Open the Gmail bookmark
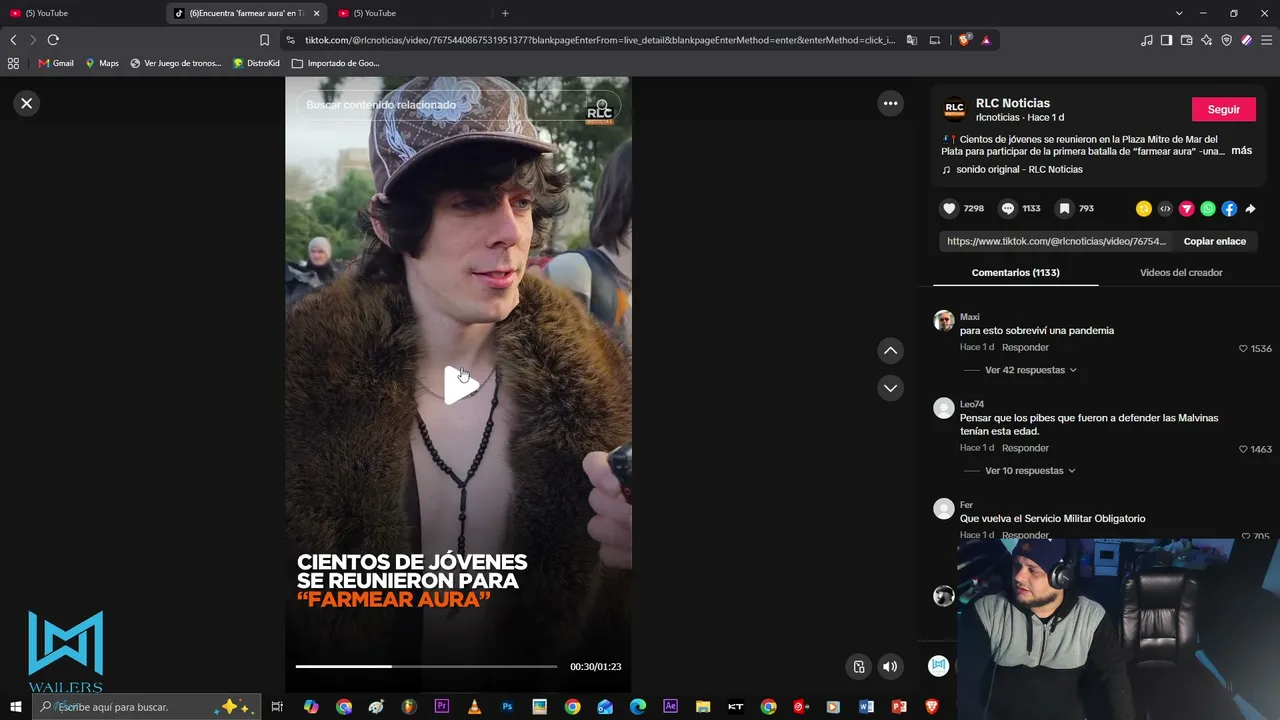Screen dimensions: 1280x720 (56, 63)
